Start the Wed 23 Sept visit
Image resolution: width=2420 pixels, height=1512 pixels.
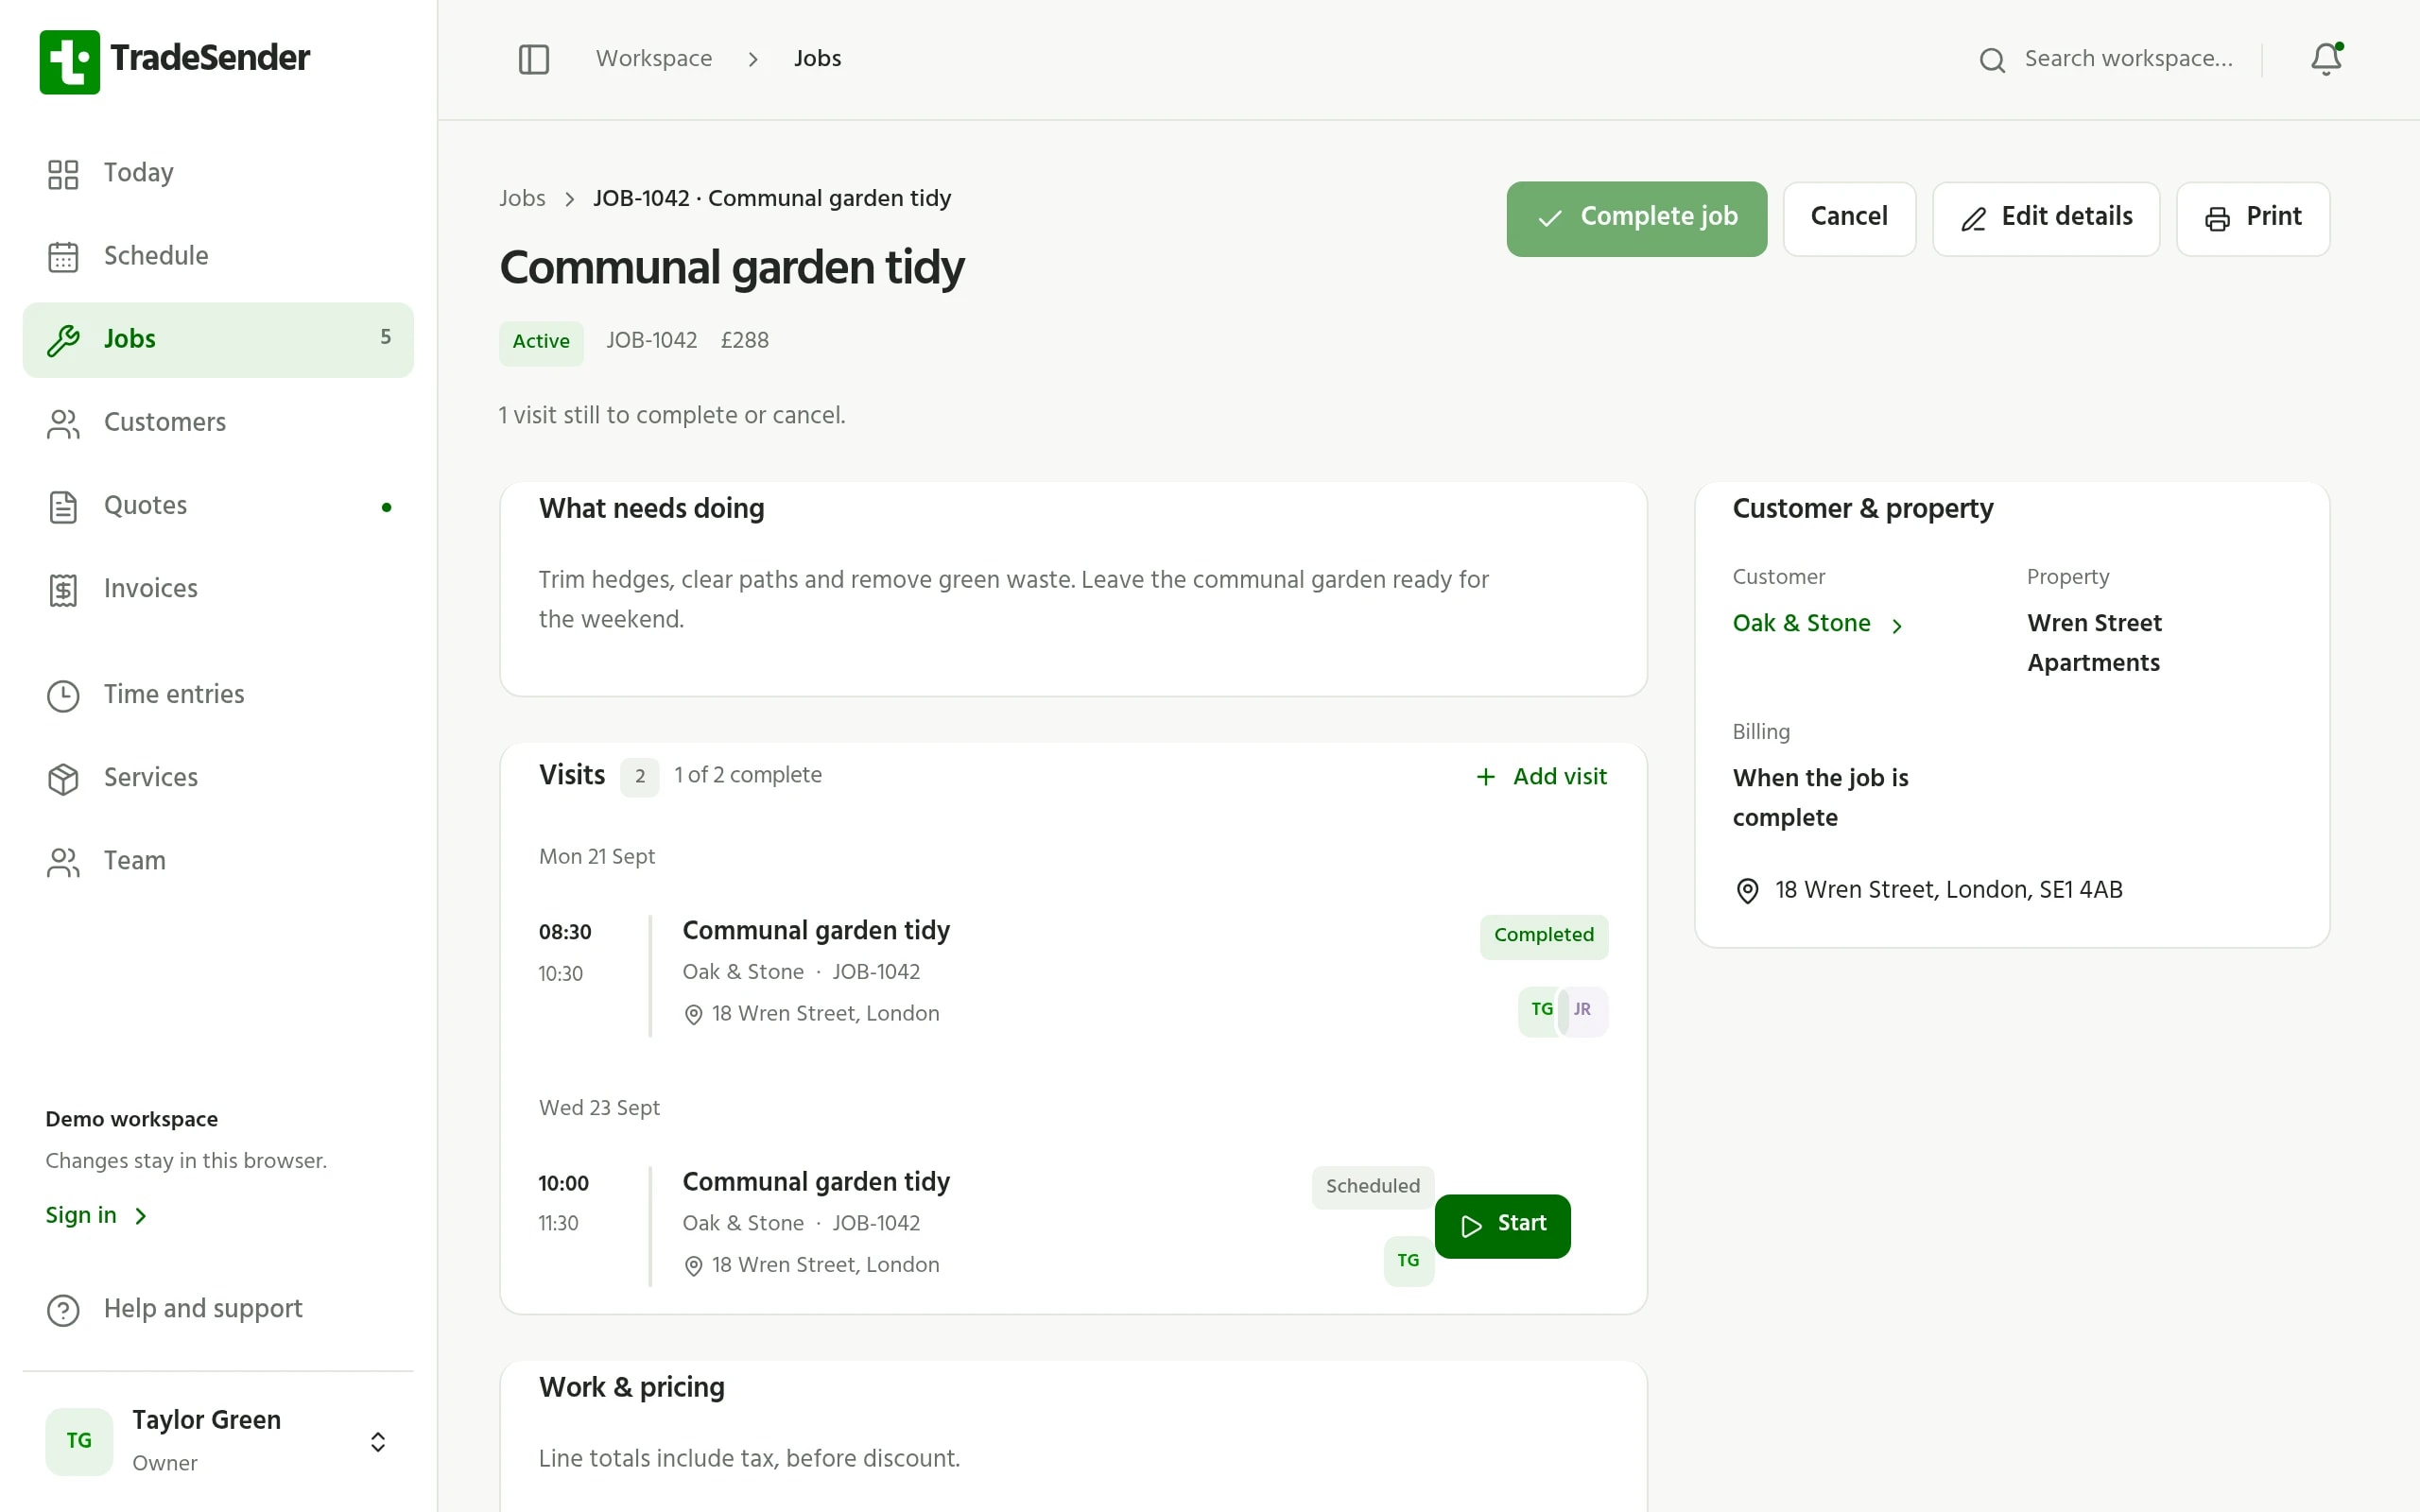(x=1502, y=1226)
